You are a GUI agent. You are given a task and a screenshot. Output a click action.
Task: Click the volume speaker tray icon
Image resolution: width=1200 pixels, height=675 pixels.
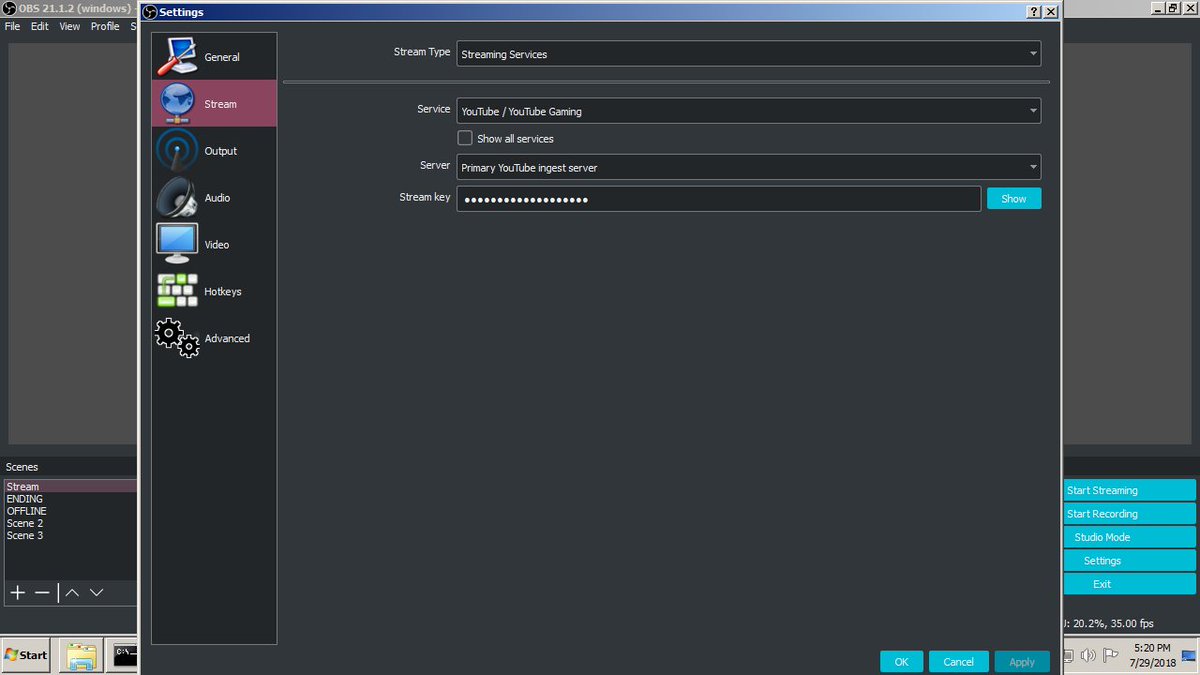point(1089,656)
